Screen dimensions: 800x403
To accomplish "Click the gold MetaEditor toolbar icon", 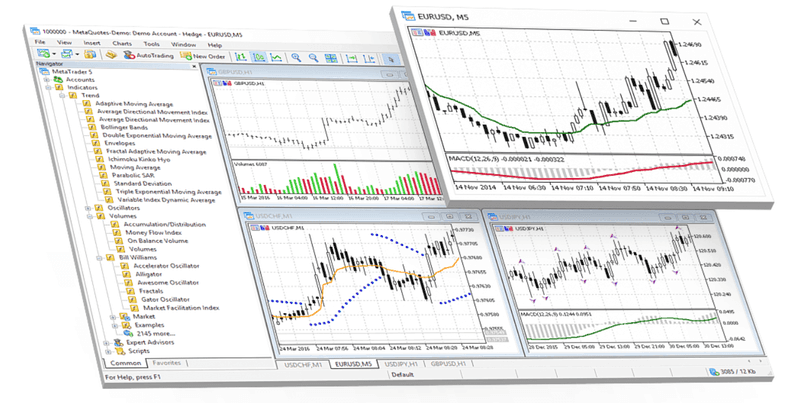I will tap(111, 55).
